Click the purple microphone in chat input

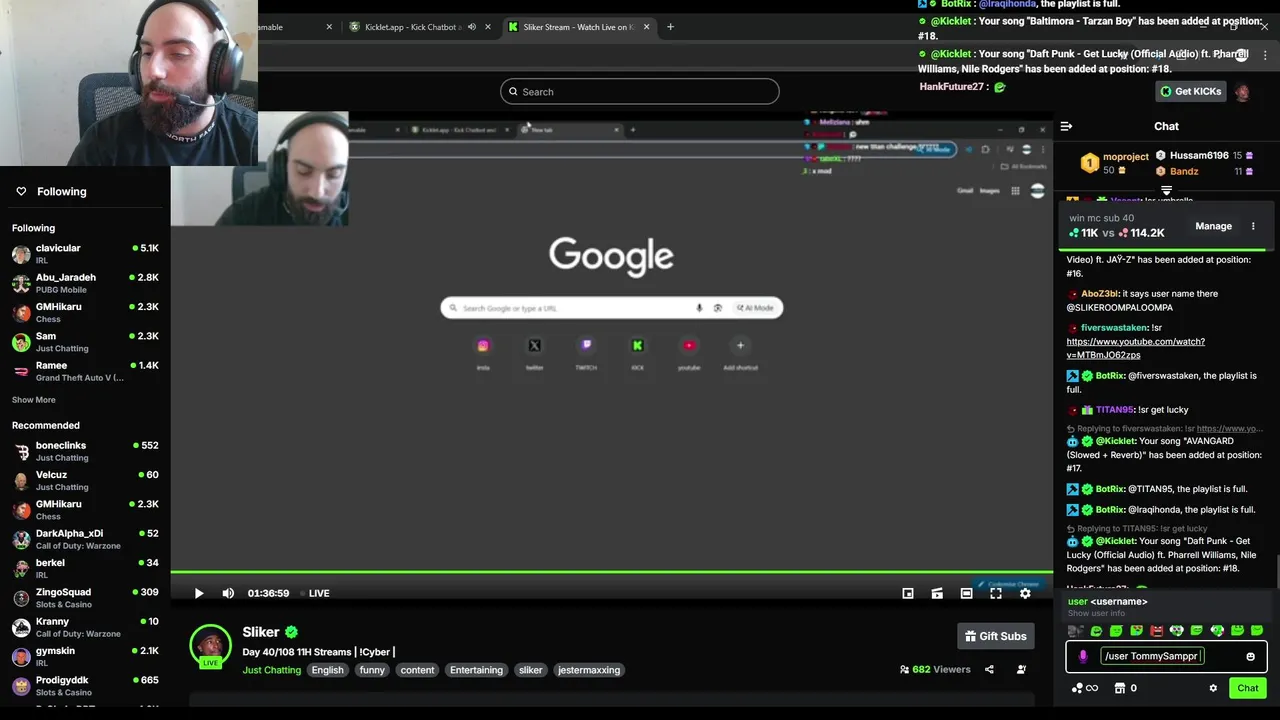(x=1083, y=657)
